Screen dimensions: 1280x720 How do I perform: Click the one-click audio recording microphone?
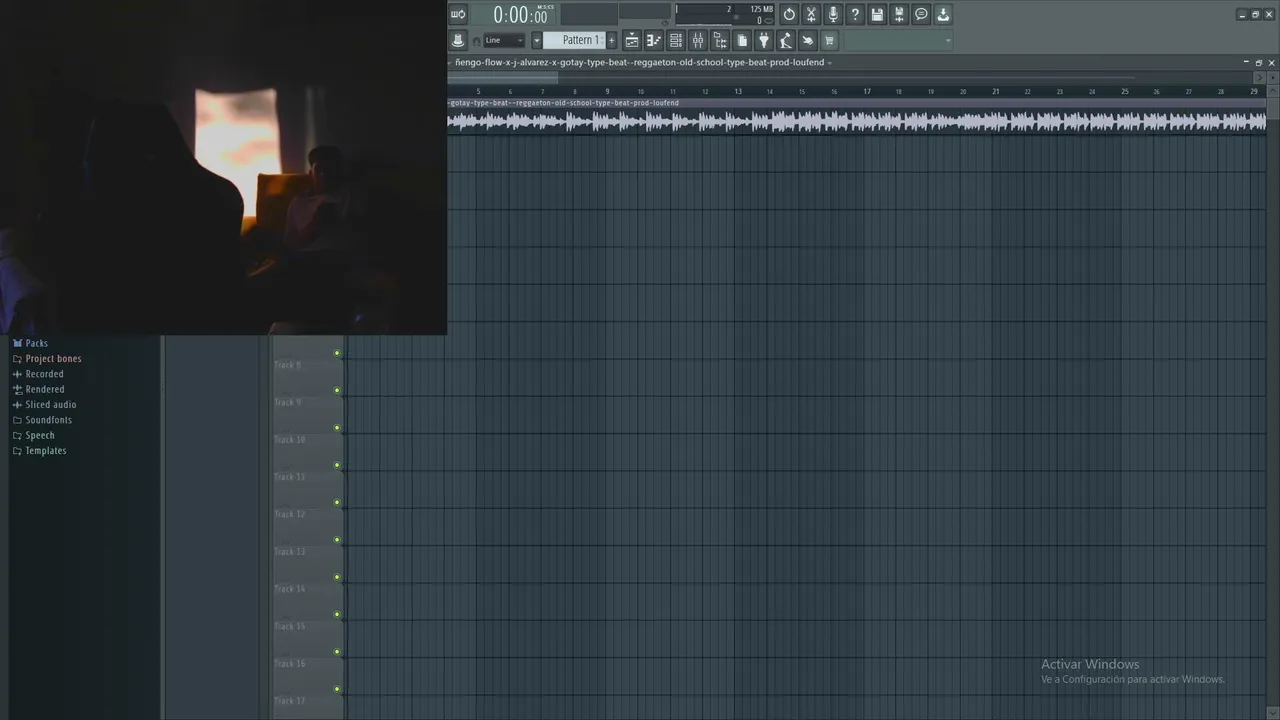click(833, 14)
